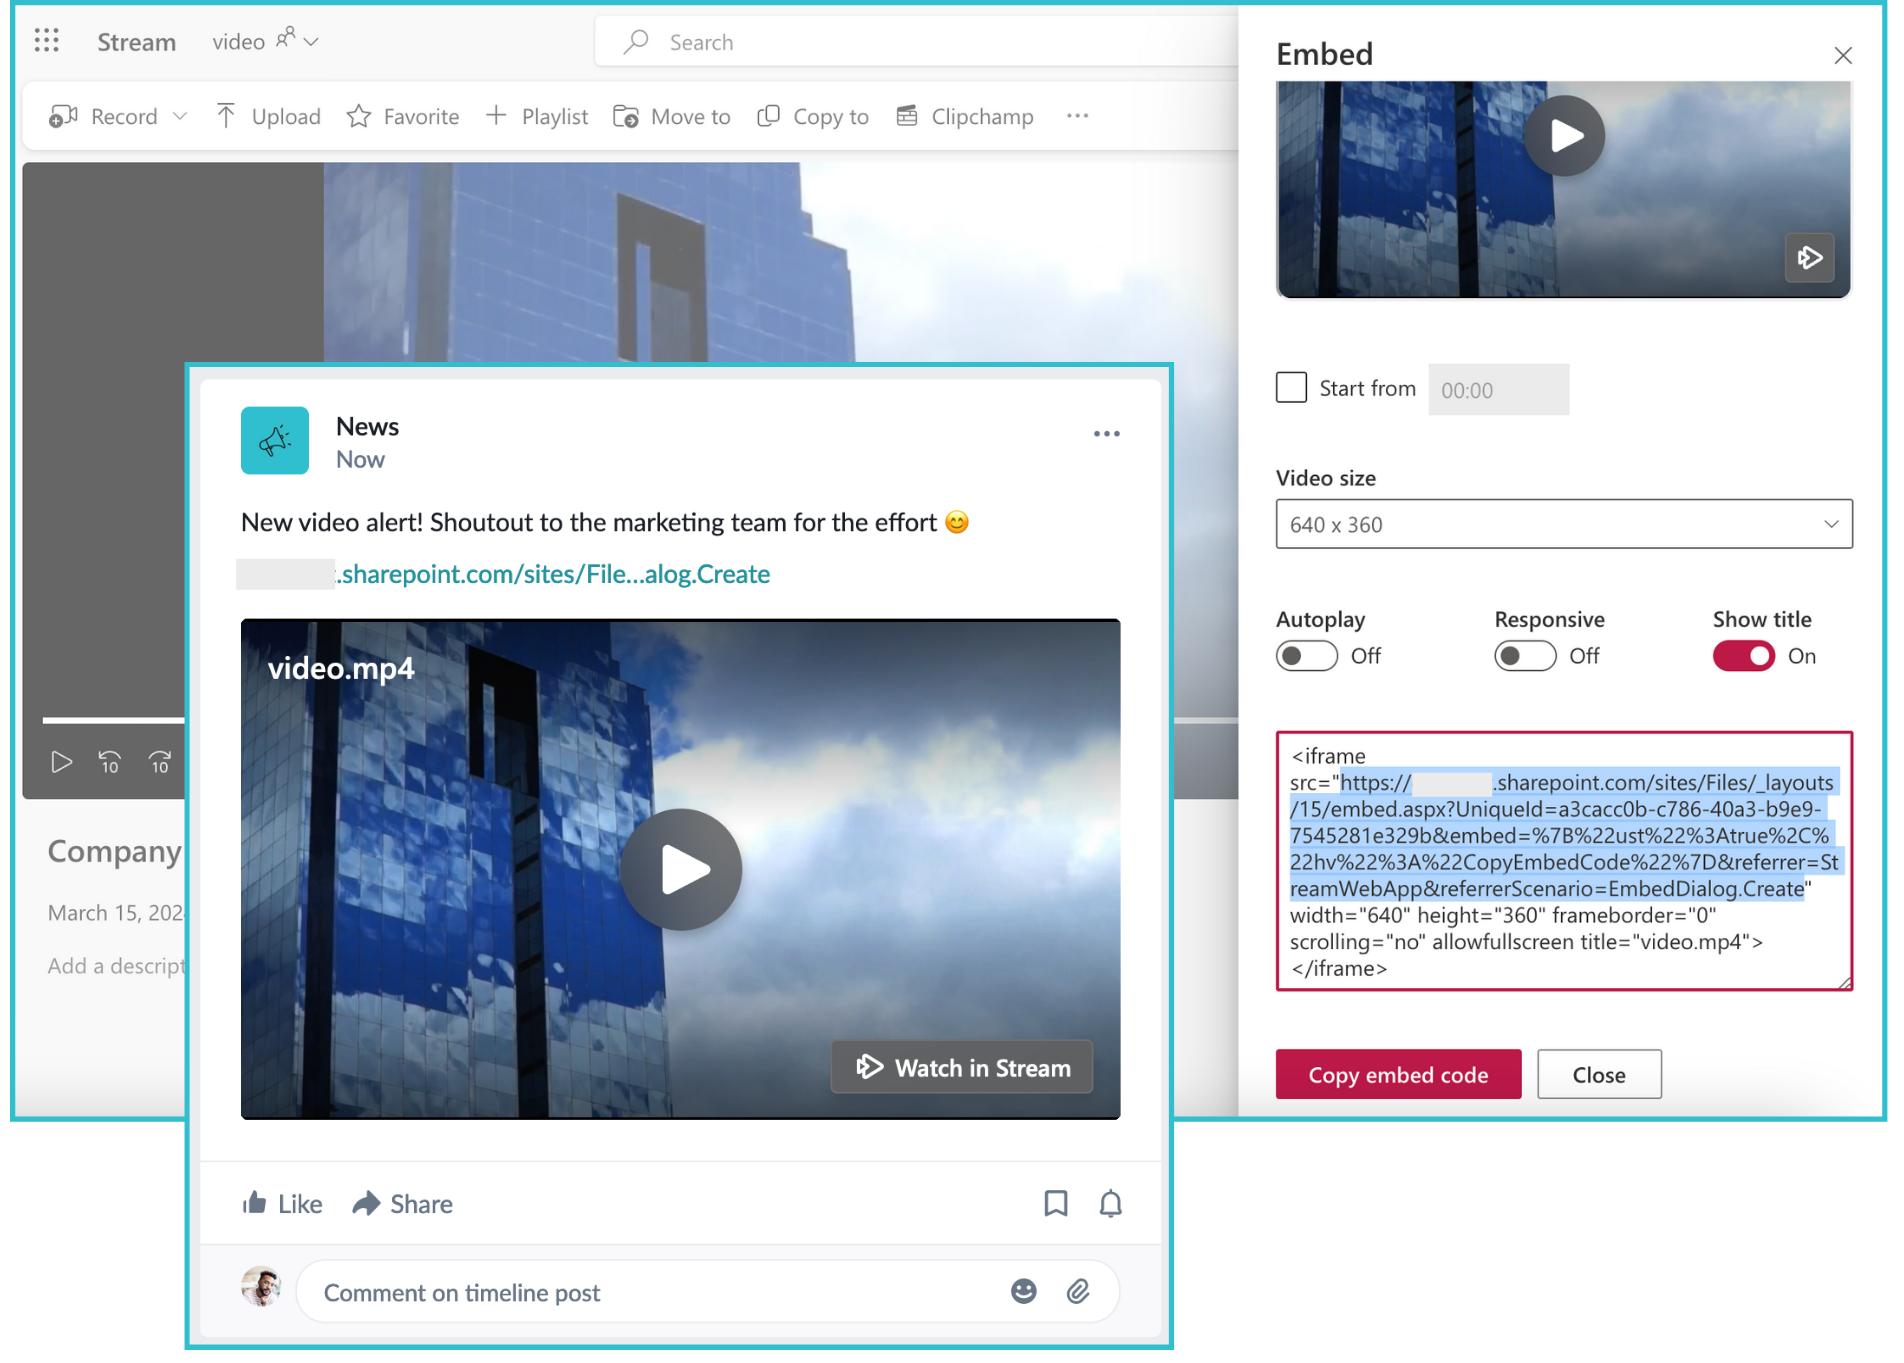1904x1363 pixels.
Task: Add the video to a Playlist
Action: tap(536, 116)
